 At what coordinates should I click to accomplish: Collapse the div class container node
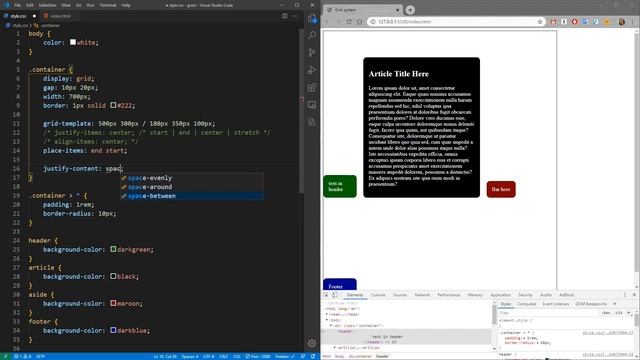coord(331,326)
